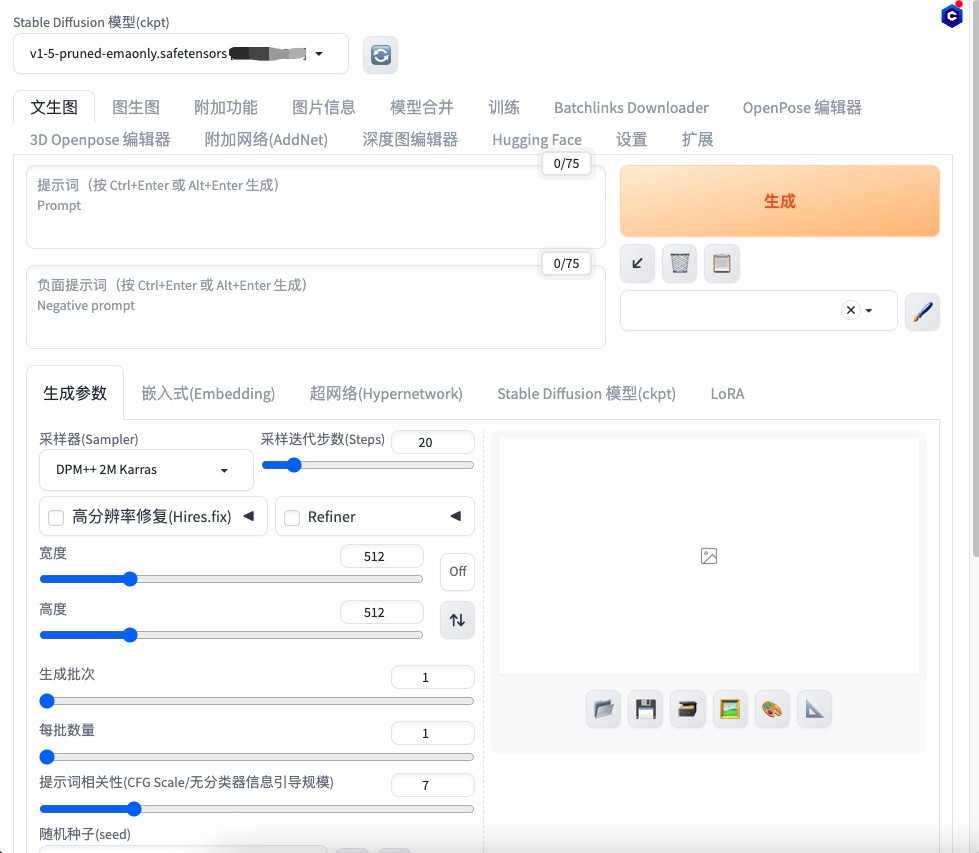
Task: Enable the Refiner checkbox
Action: (292, 517)
